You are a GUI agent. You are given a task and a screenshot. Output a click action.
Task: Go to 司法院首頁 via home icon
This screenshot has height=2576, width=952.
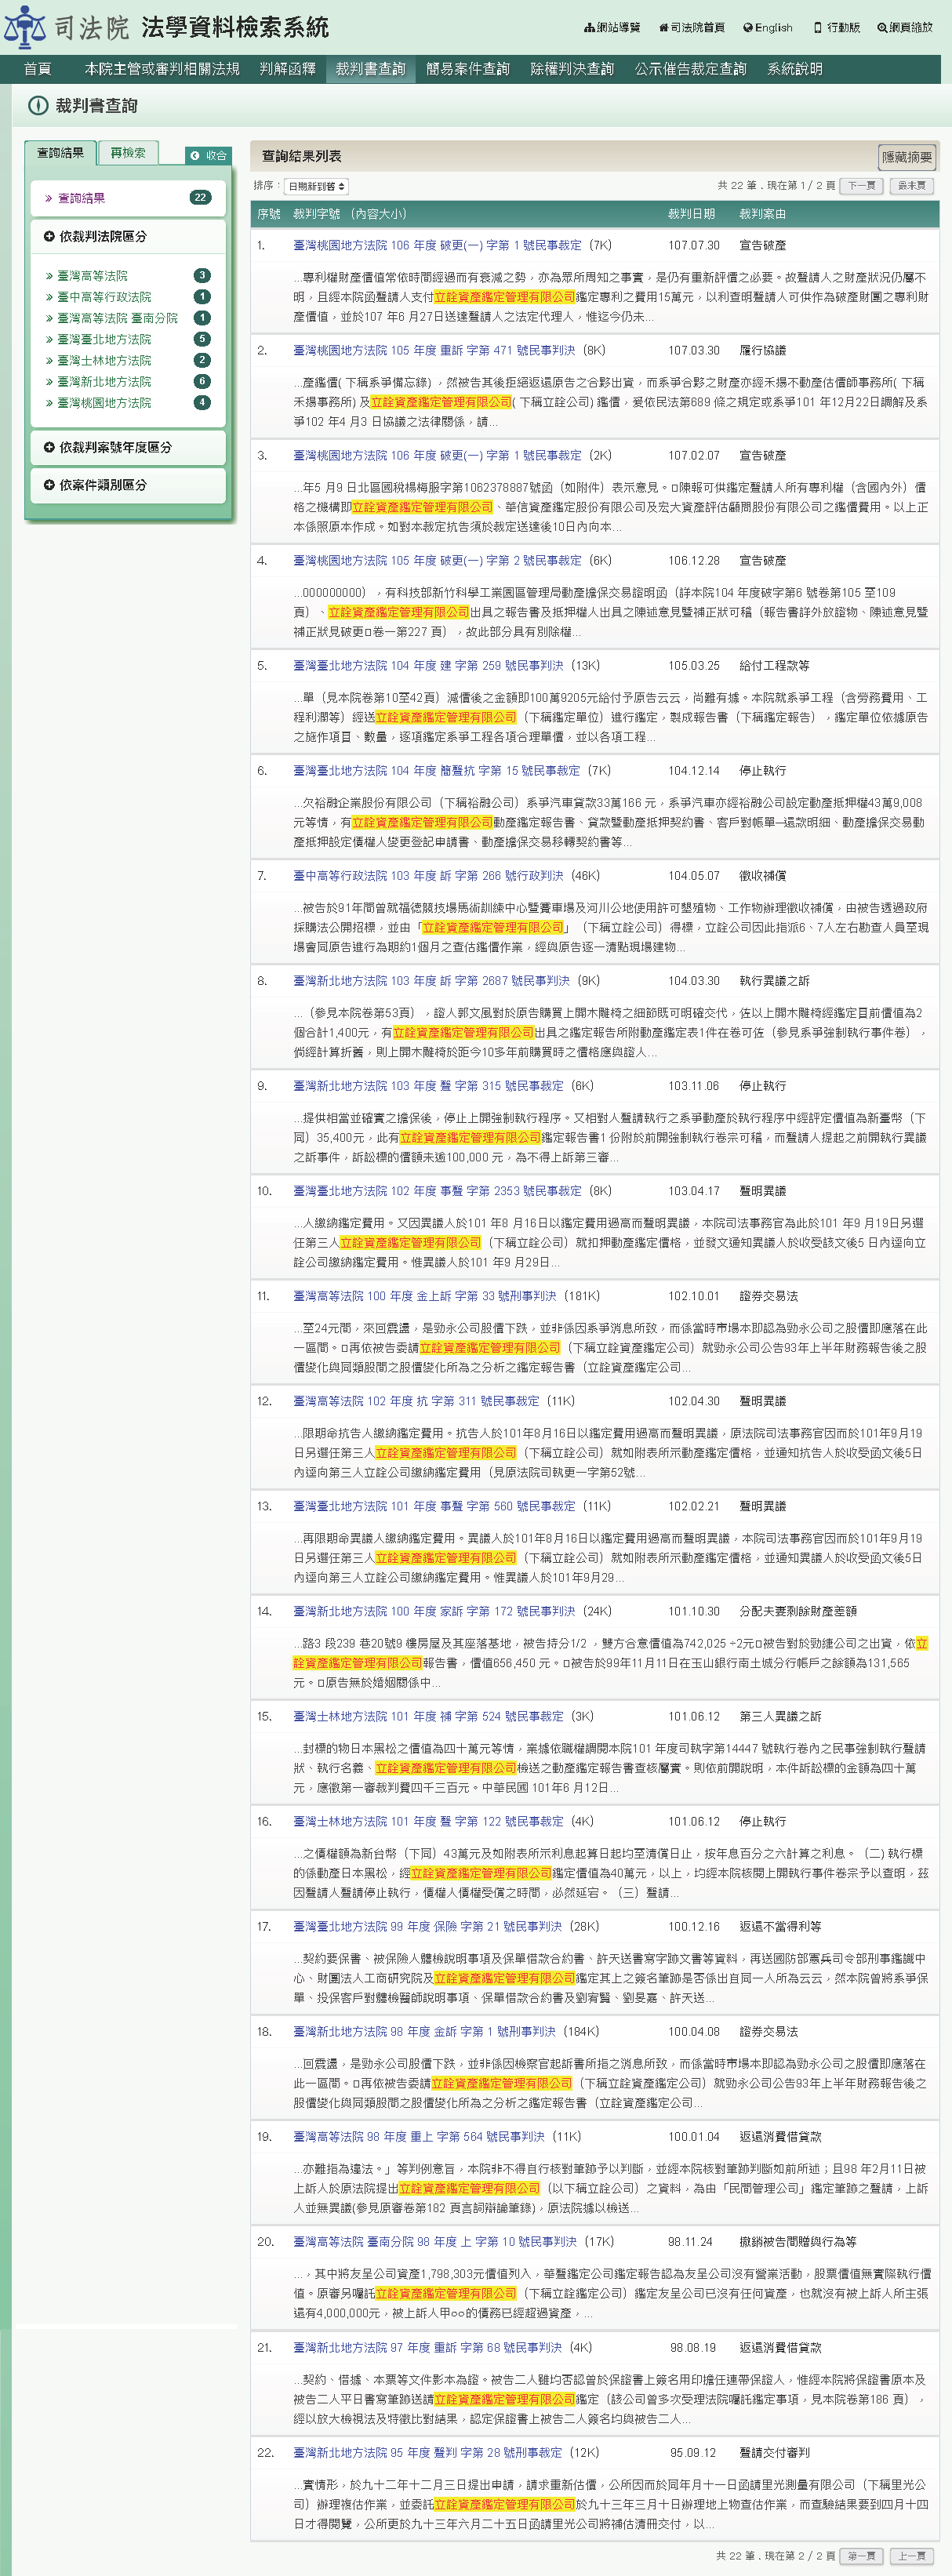click(663, 28)
